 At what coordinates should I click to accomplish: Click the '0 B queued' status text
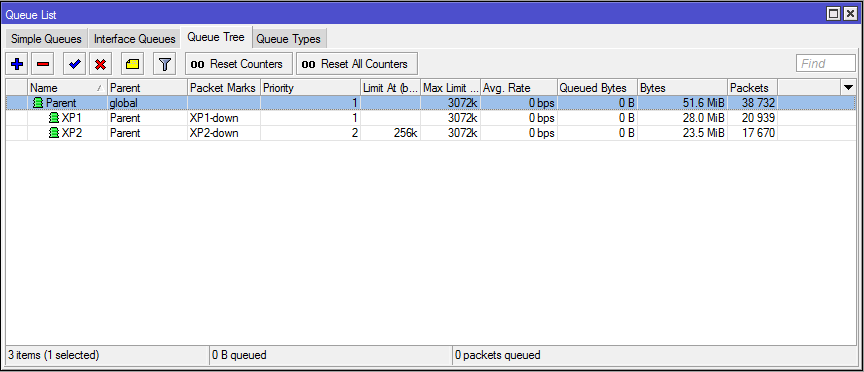coord(239,355)
